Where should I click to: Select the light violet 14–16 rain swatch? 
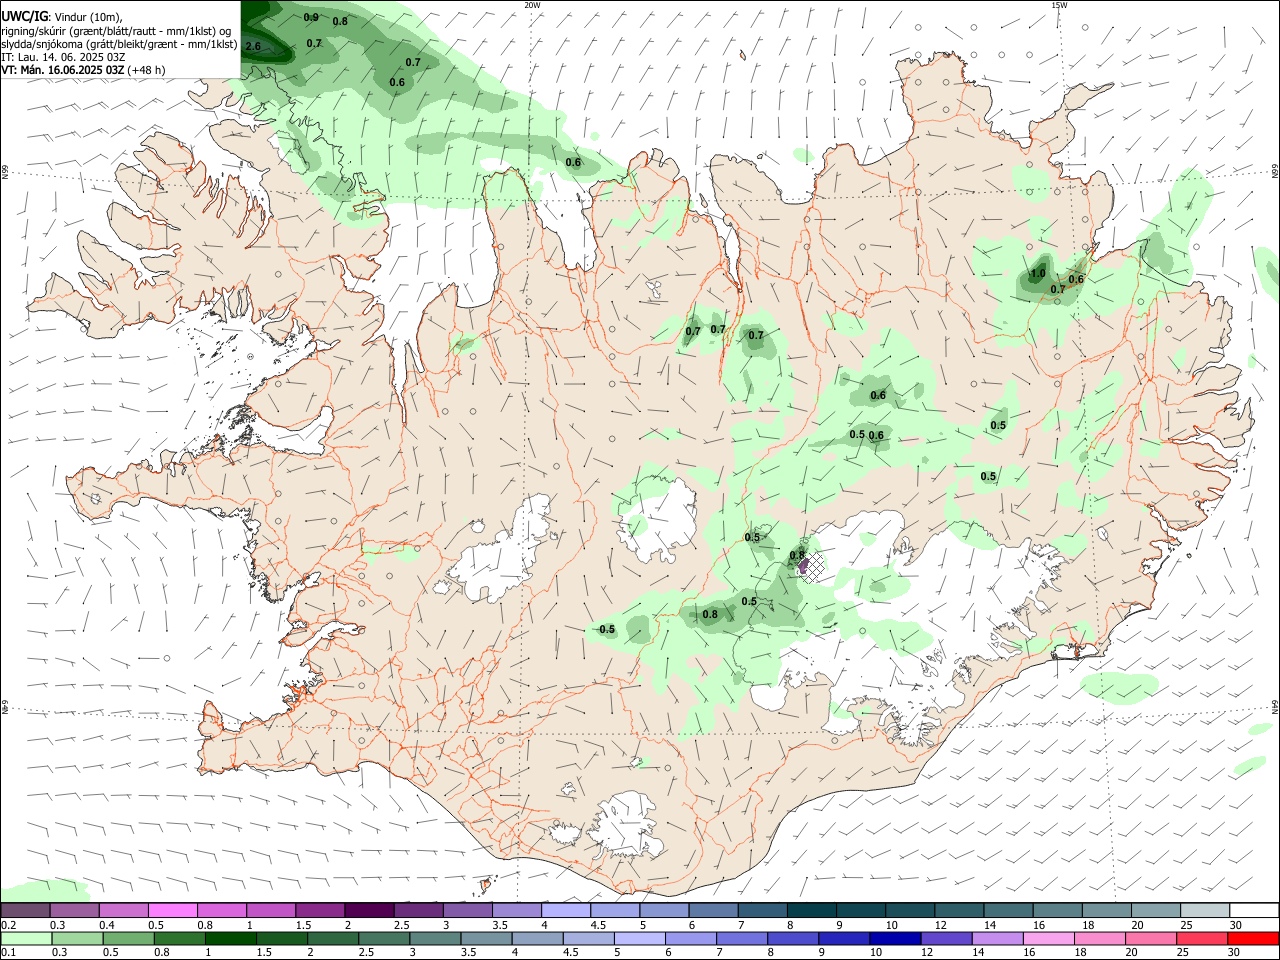996,938
